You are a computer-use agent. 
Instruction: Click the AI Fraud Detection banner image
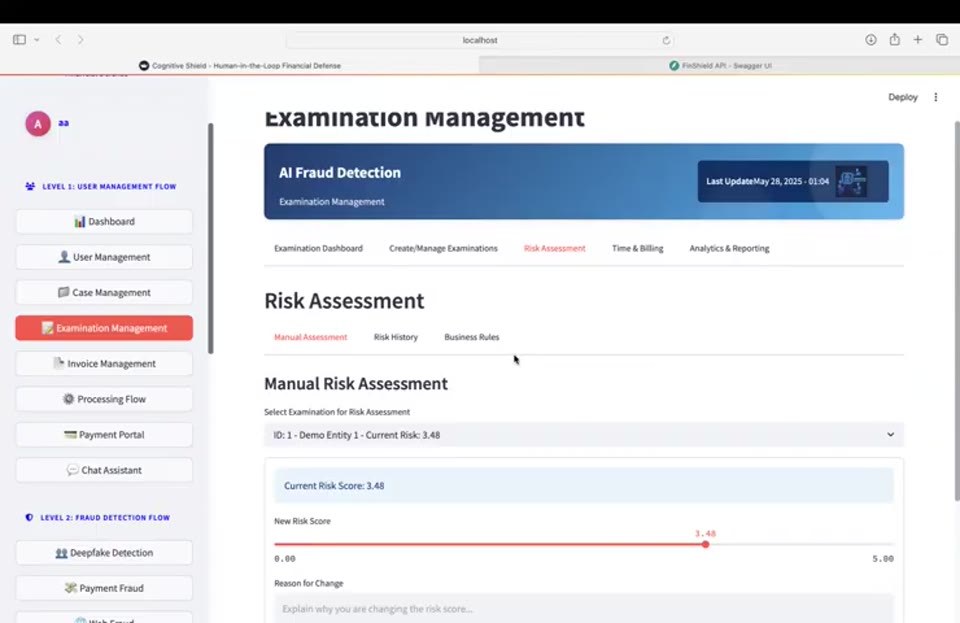(x=851, y=181)
